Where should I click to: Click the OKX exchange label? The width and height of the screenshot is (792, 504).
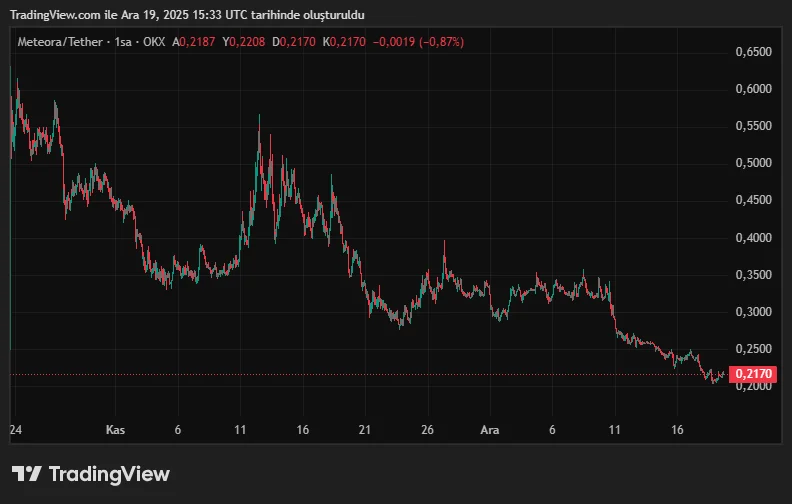coord(156,42)
